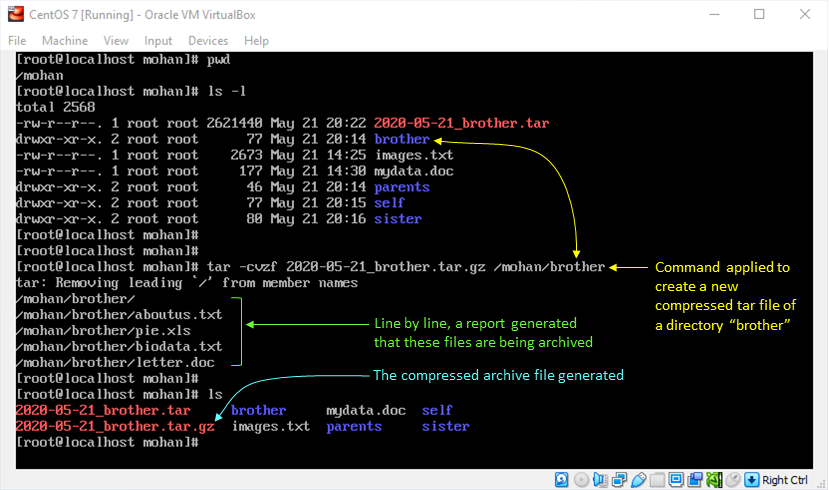Open the Devices menu

coord(208,41)
